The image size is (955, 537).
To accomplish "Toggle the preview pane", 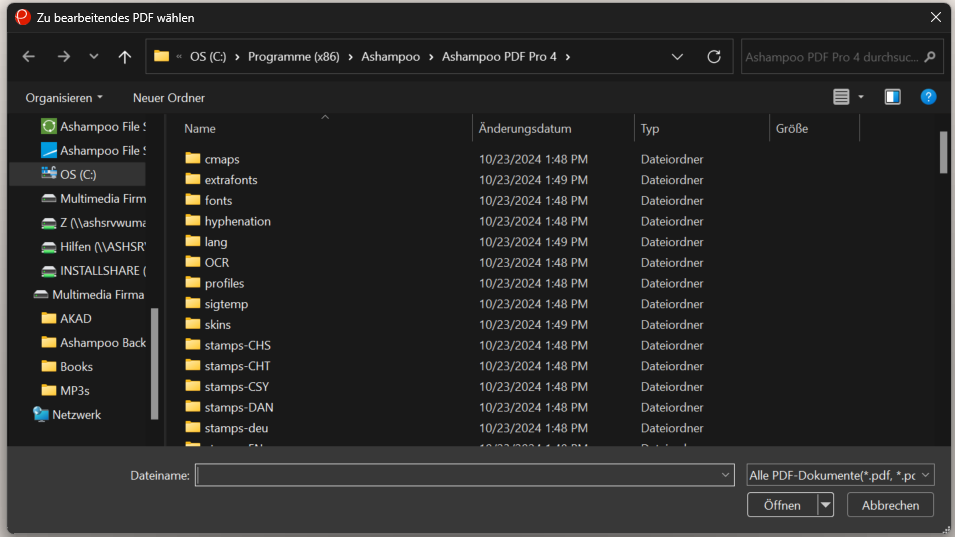I will (x=892, y=97).
